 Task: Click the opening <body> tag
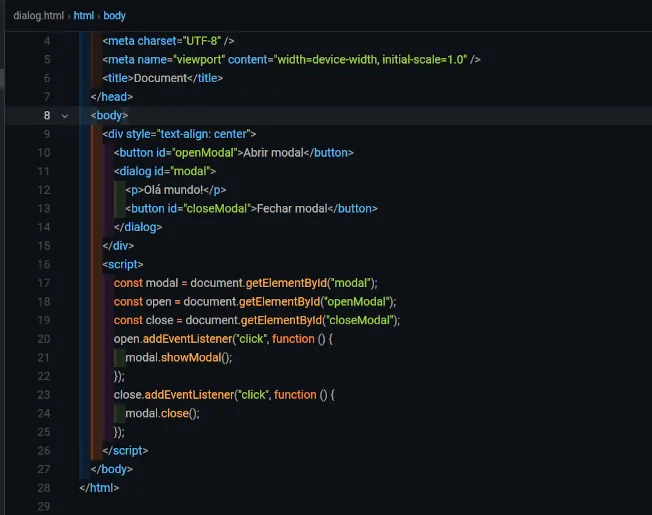[109, 115]
